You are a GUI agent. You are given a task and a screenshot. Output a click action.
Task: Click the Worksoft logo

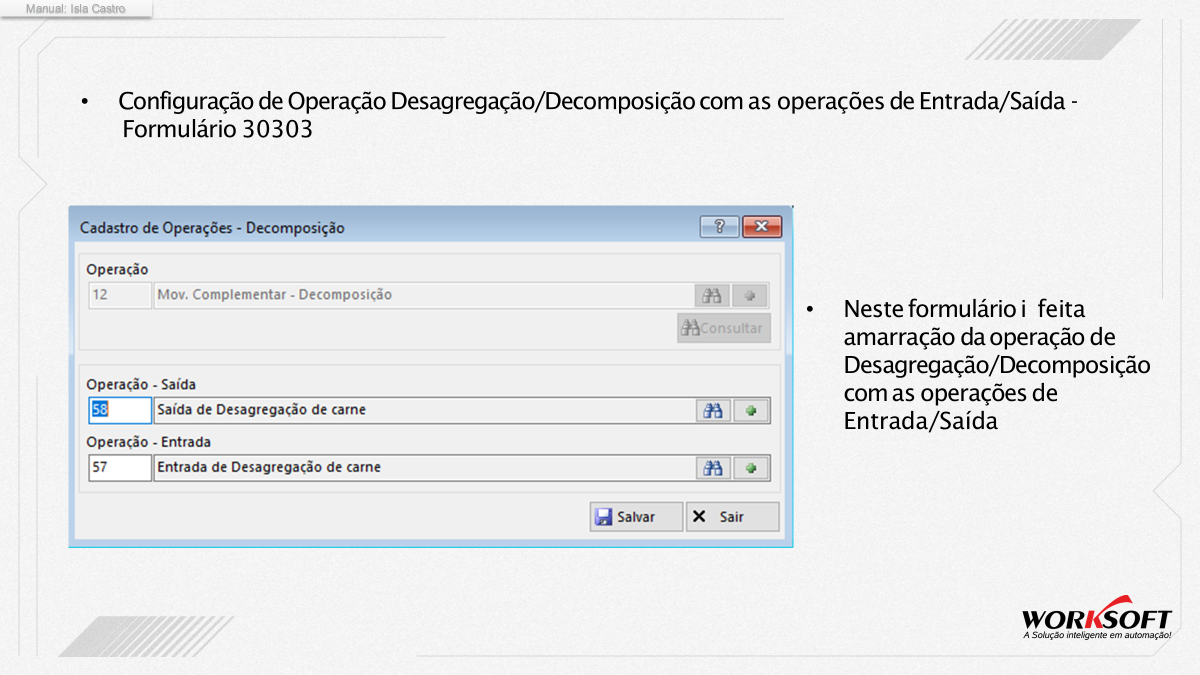click(x=1096, y=622)
